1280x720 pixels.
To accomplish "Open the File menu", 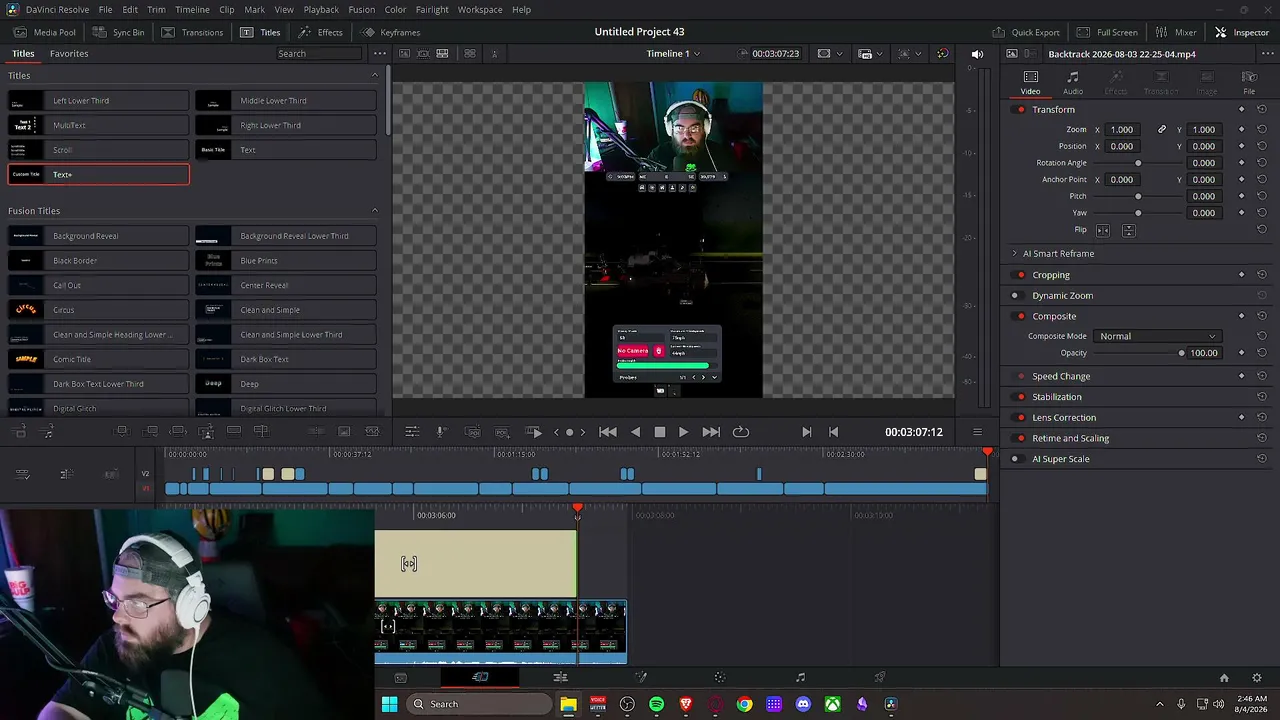I will tap(105, 9).
